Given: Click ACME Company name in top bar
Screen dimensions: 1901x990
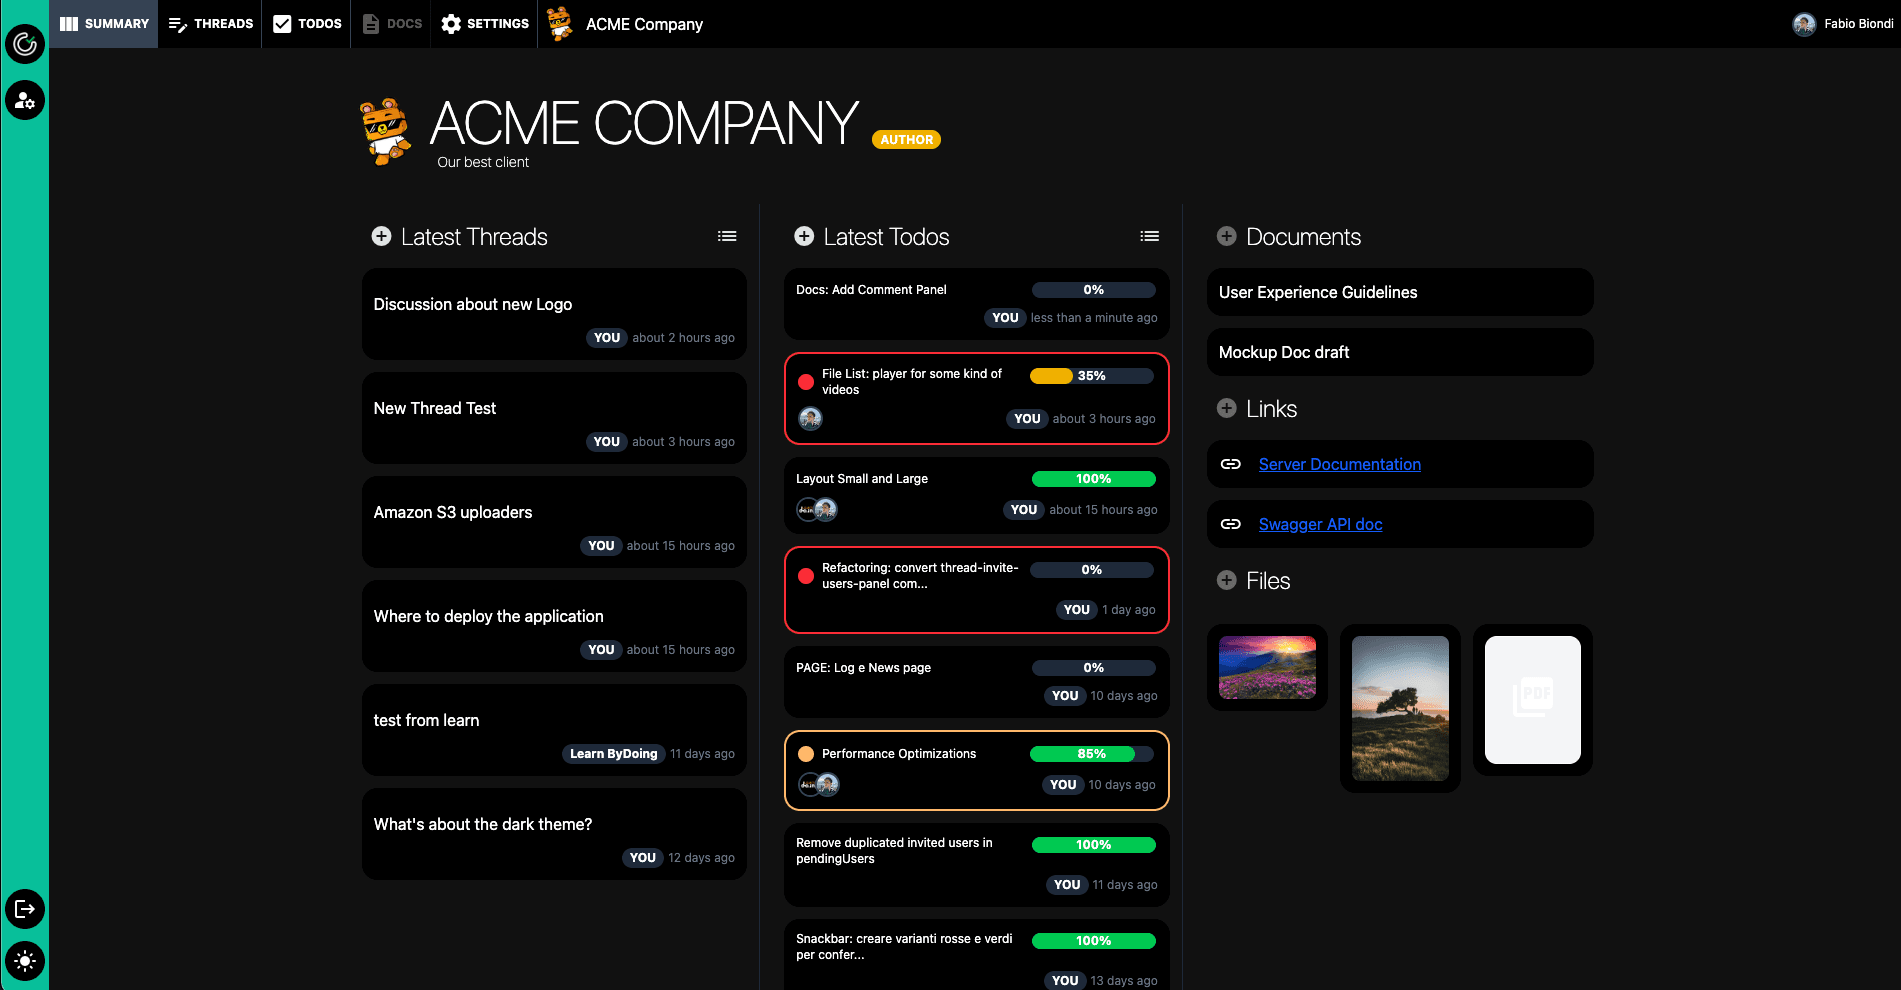Looking at the screenshot, I should click(644, 24).
